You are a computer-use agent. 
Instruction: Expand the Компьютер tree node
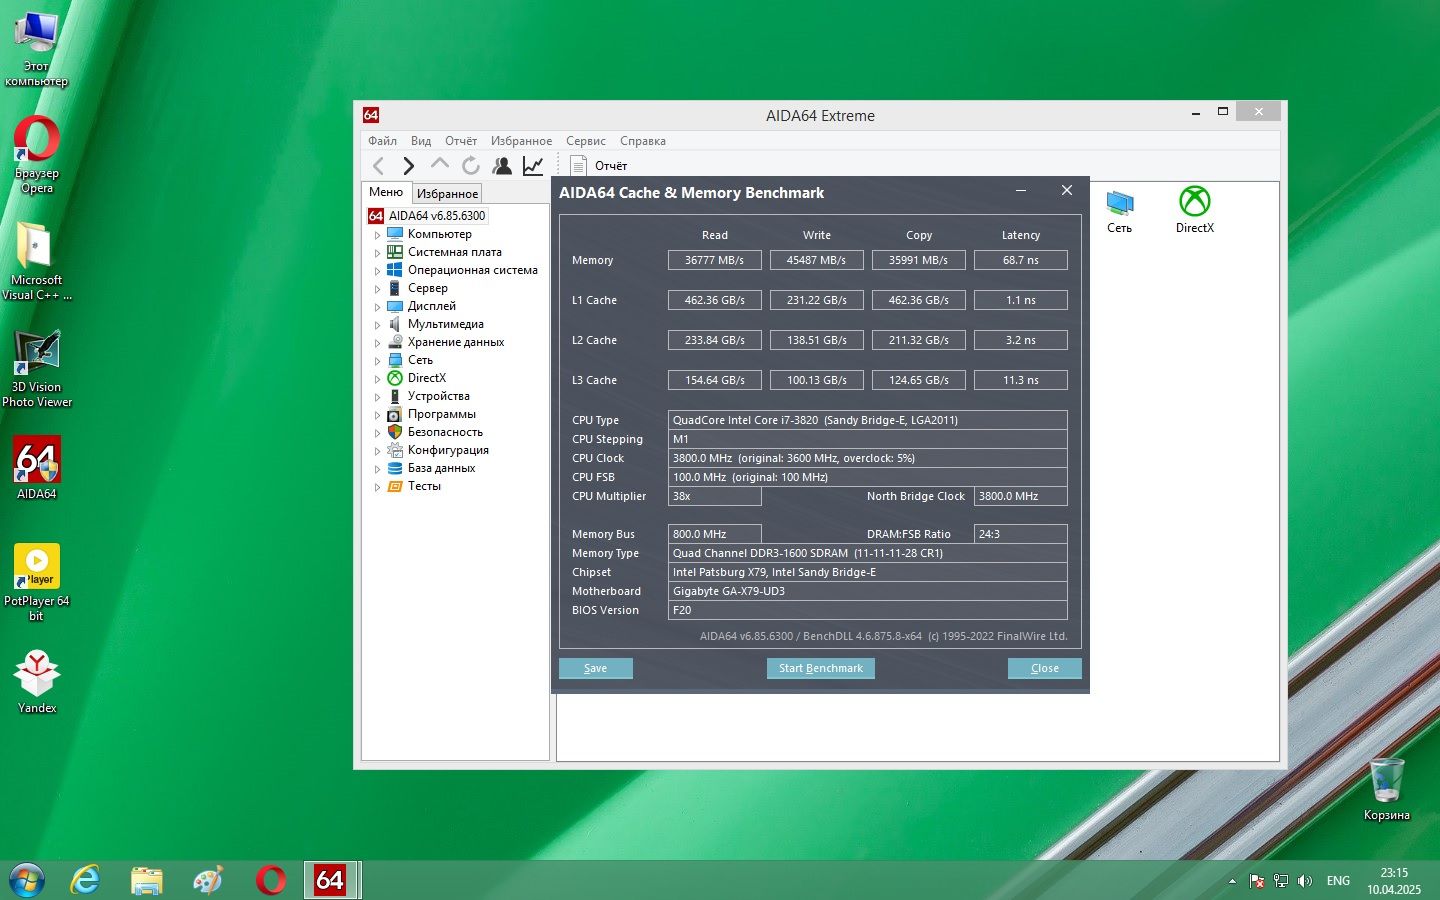[378, 235]
